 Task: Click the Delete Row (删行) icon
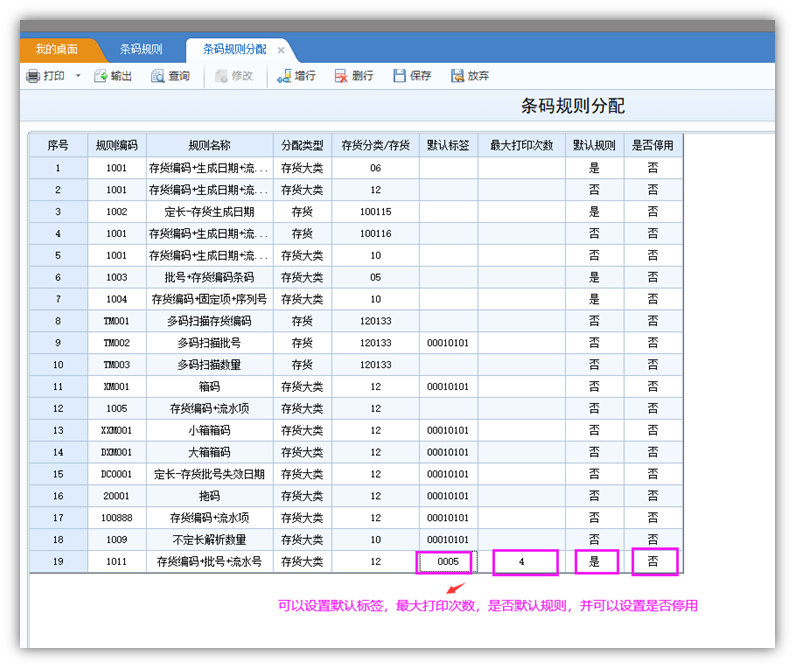(x=341, y=76)
